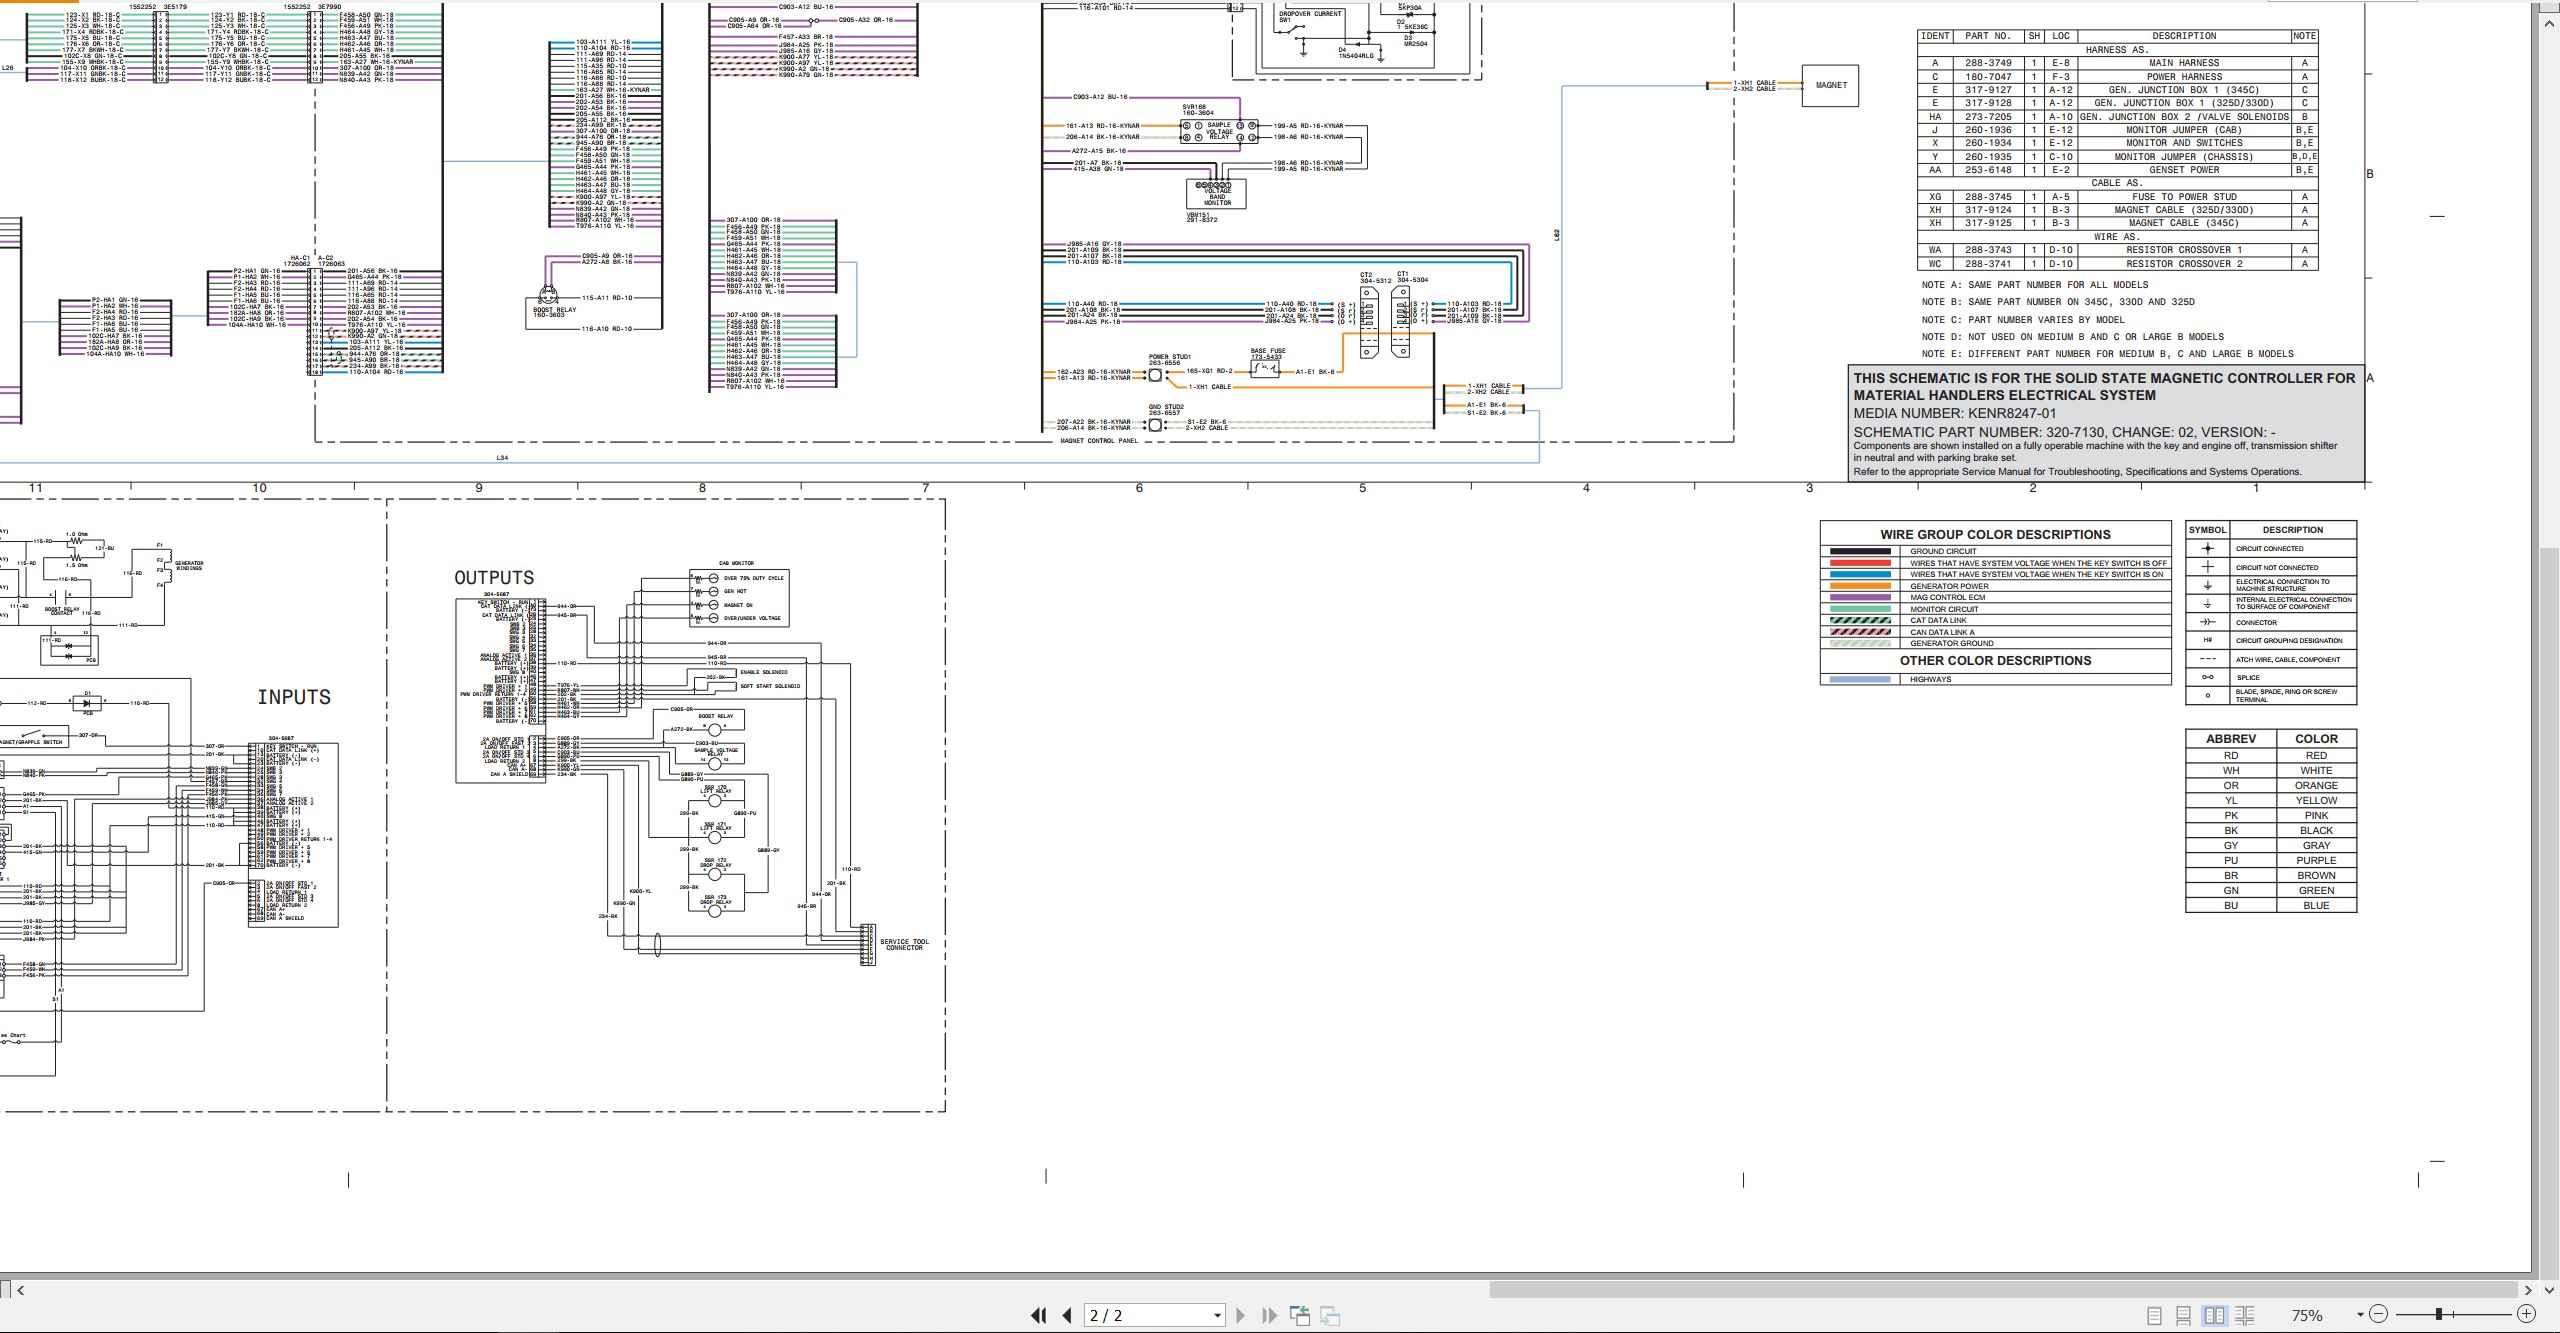Click the ABBREV column header
The image size is (2560, 1333).
pos(2231,739)
